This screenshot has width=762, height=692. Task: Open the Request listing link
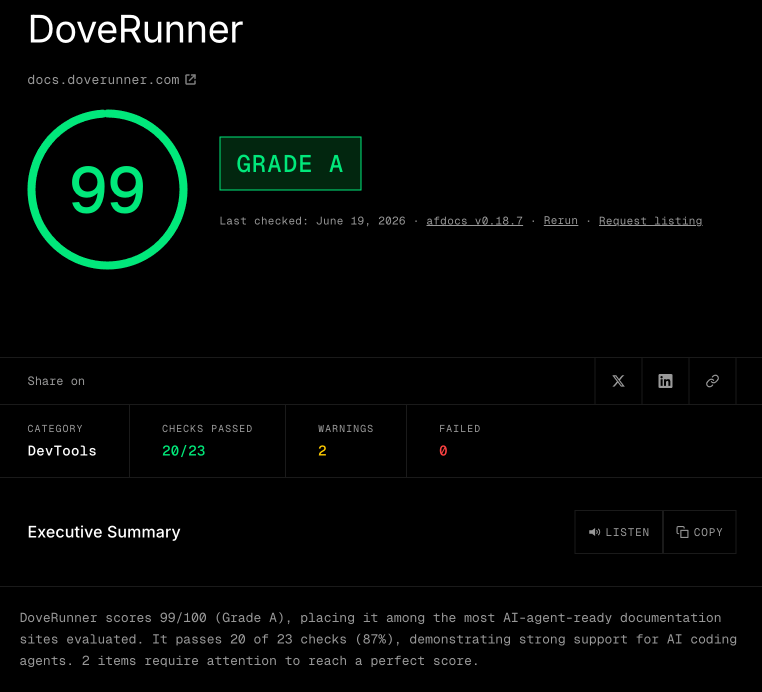[x=650, y=221]
